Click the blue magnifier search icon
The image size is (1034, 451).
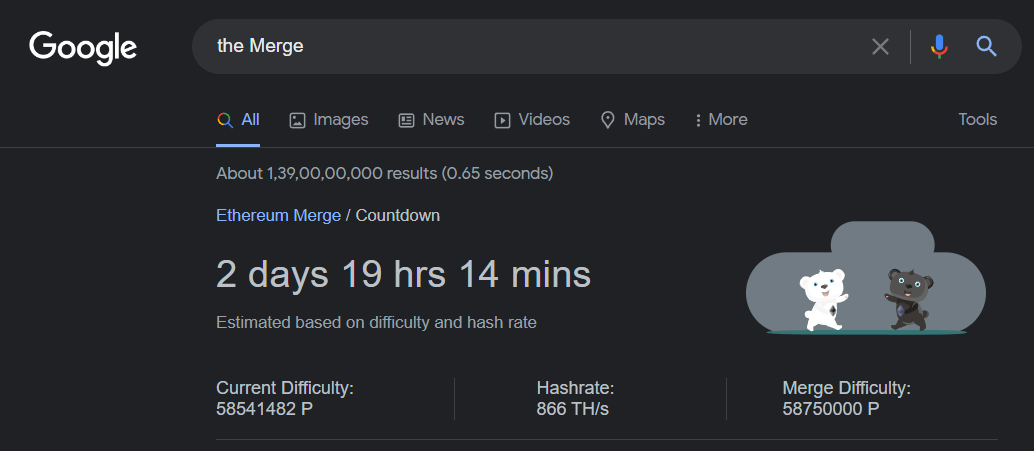point(987,47)
